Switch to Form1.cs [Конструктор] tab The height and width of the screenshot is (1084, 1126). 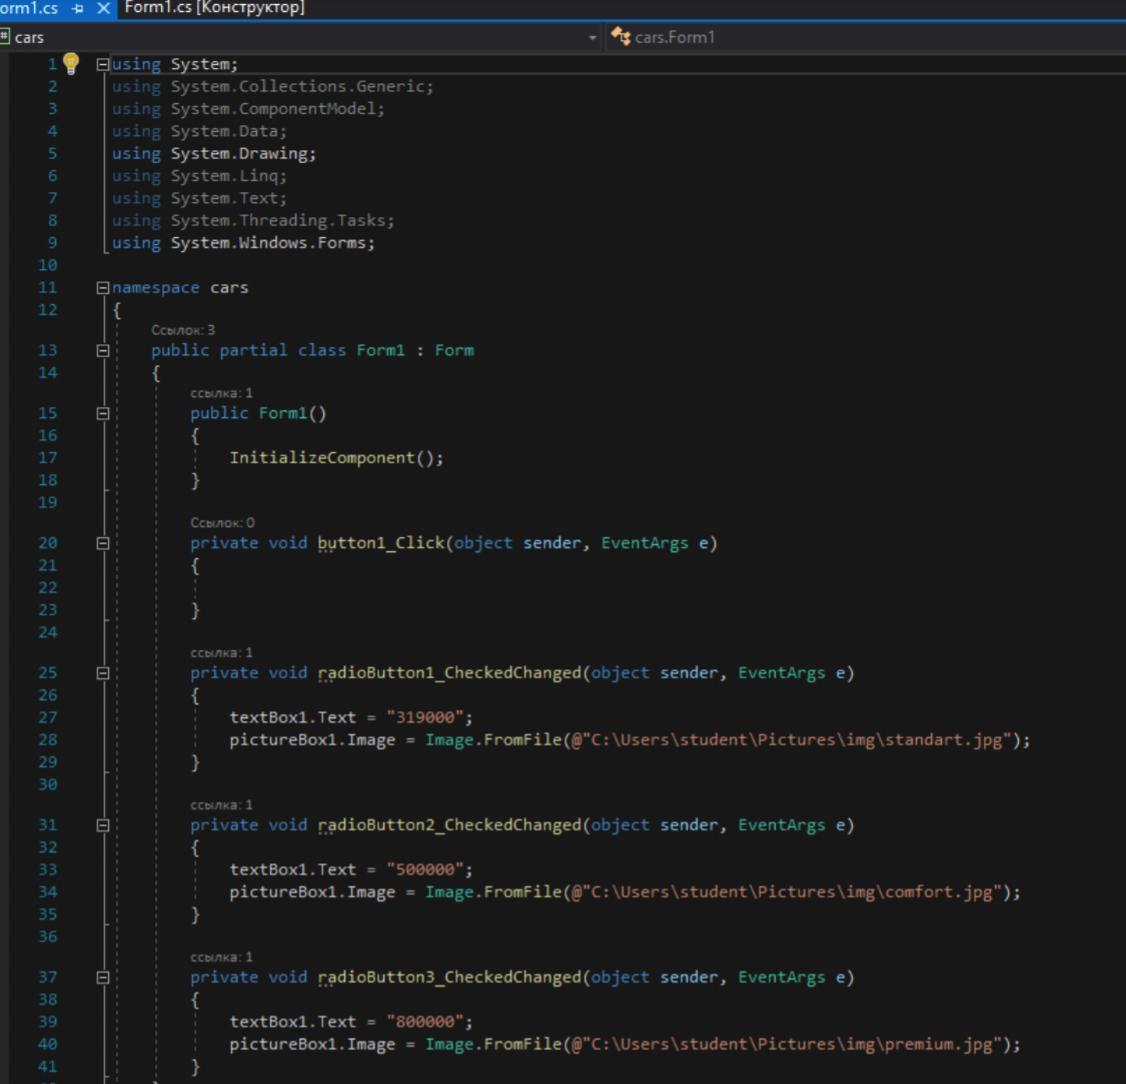click(x=214, y=8)
